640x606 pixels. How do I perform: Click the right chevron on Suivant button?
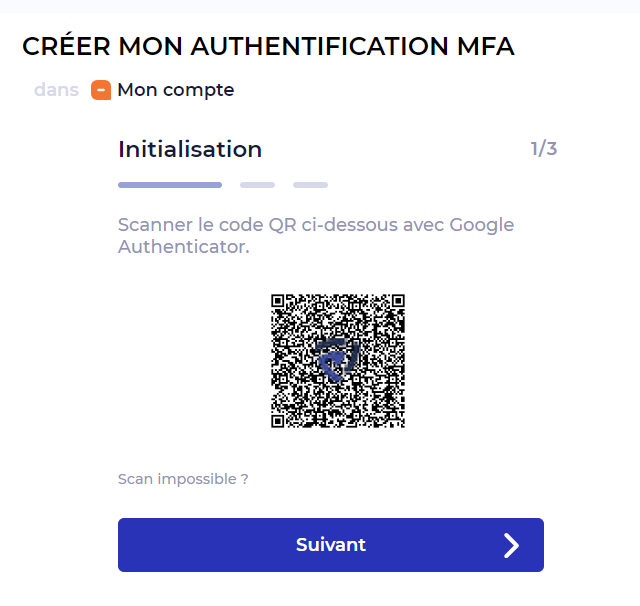coord(511,545)
